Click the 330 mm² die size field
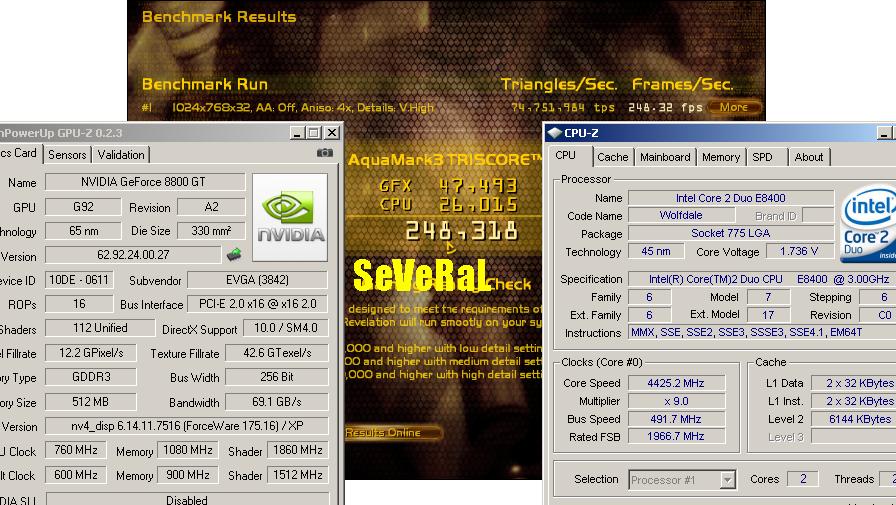Viewport: 896px width, 505px height. pos(211,231)
